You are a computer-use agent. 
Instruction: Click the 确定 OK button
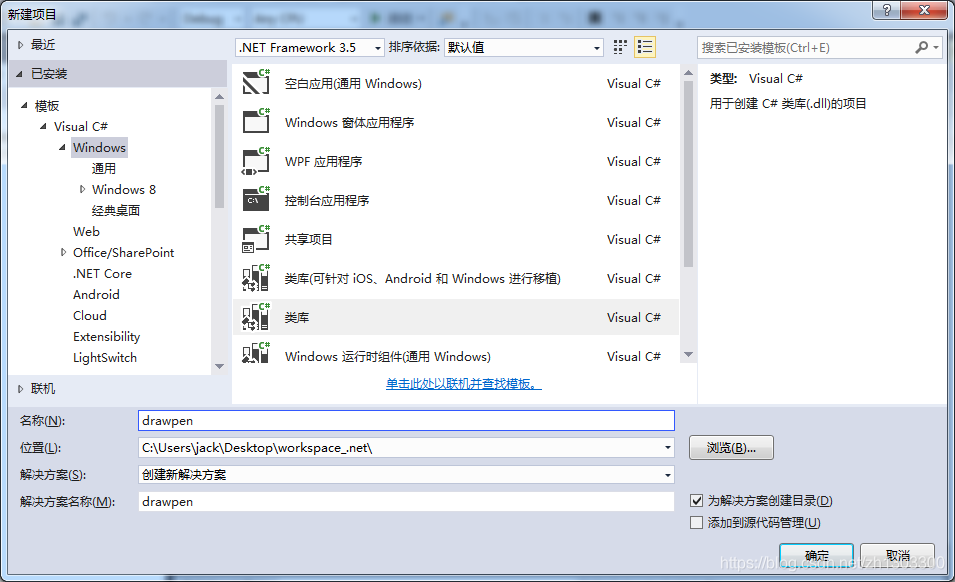click(816, 555)
